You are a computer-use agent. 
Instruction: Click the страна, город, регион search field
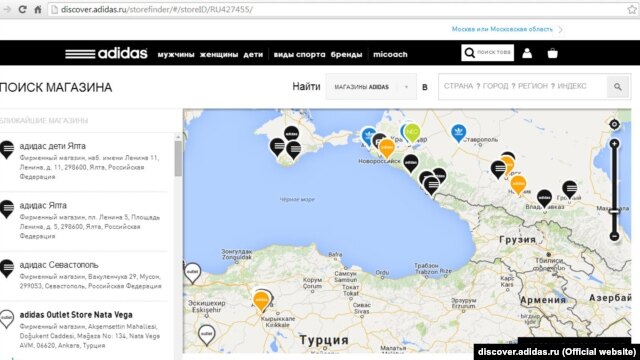[x=522, y=87]
